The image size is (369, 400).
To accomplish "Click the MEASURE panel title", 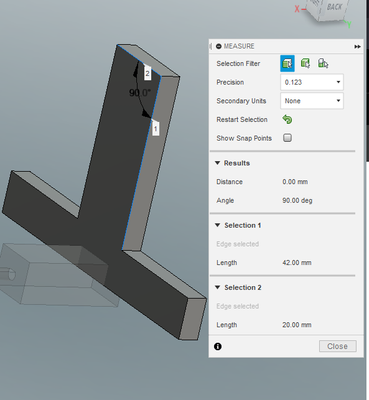I will click(239, 46).
